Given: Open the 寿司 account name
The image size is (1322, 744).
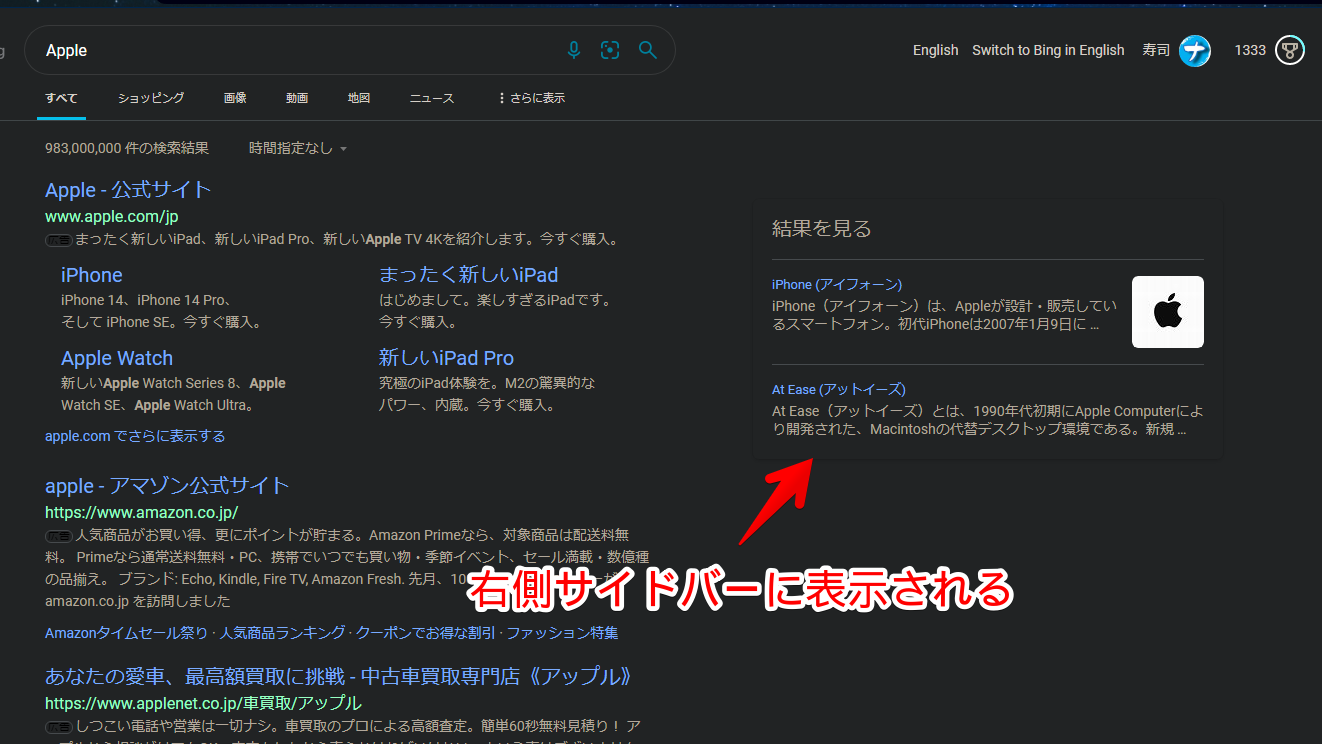Looking at the screenshot, I should [x=1156, y=50].
